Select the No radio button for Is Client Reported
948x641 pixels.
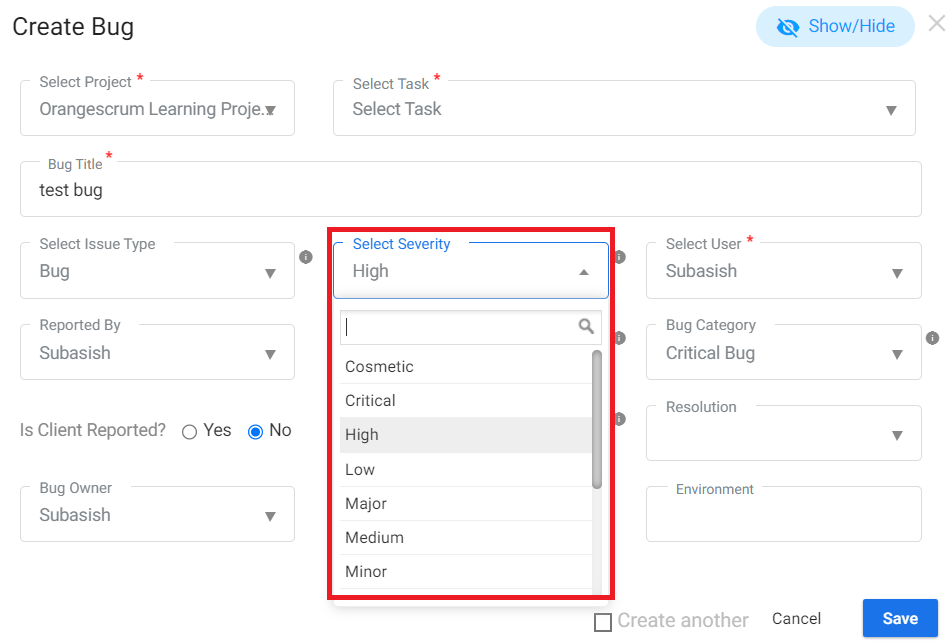pos(255,432)
